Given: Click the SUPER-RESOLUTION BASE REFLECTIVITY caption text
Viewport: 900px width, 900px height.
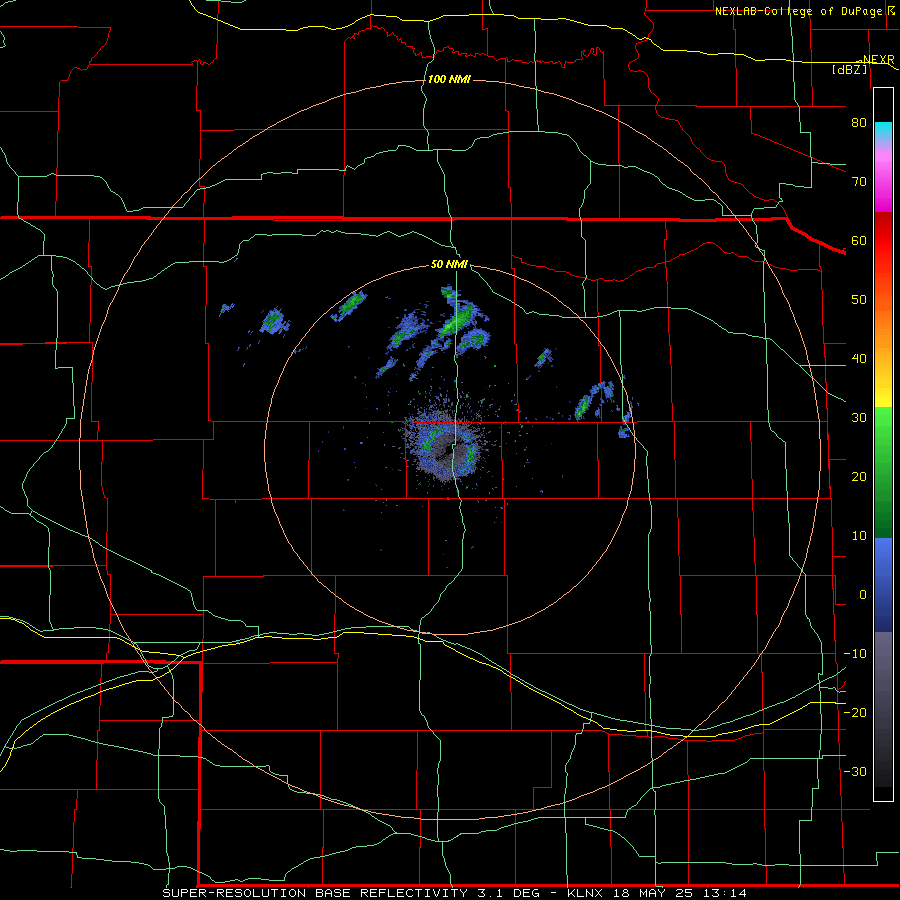Looking at the screenshot, I should point(315,893).
